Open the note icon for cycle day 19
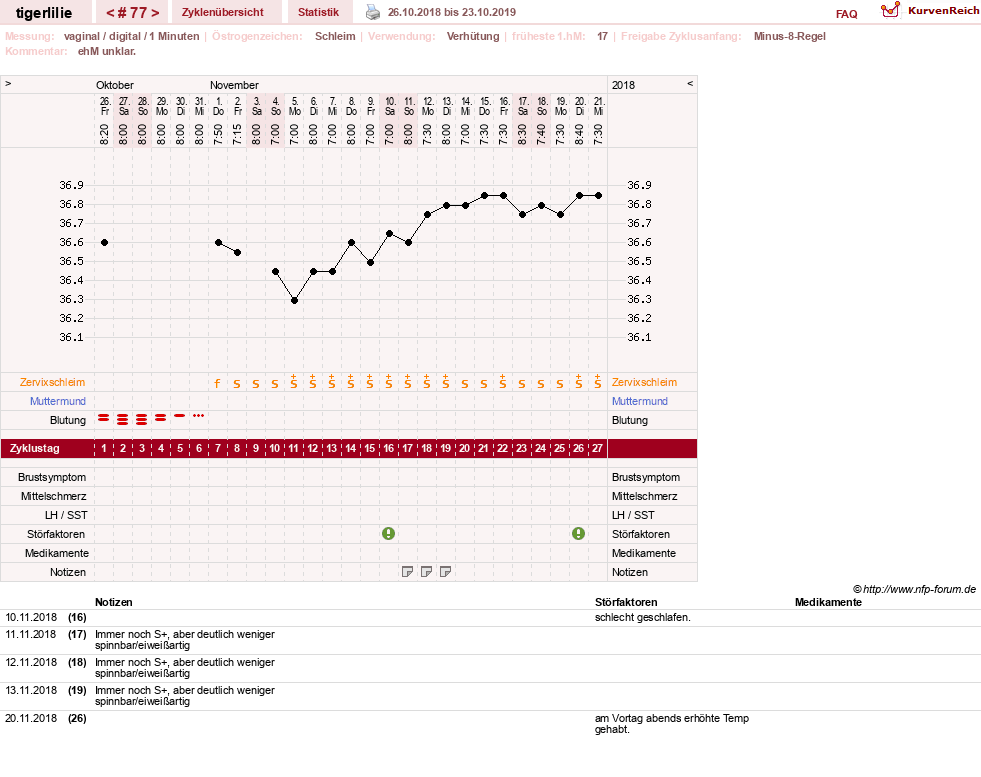This screenshot has width=981, height=777. pos(445,572)
